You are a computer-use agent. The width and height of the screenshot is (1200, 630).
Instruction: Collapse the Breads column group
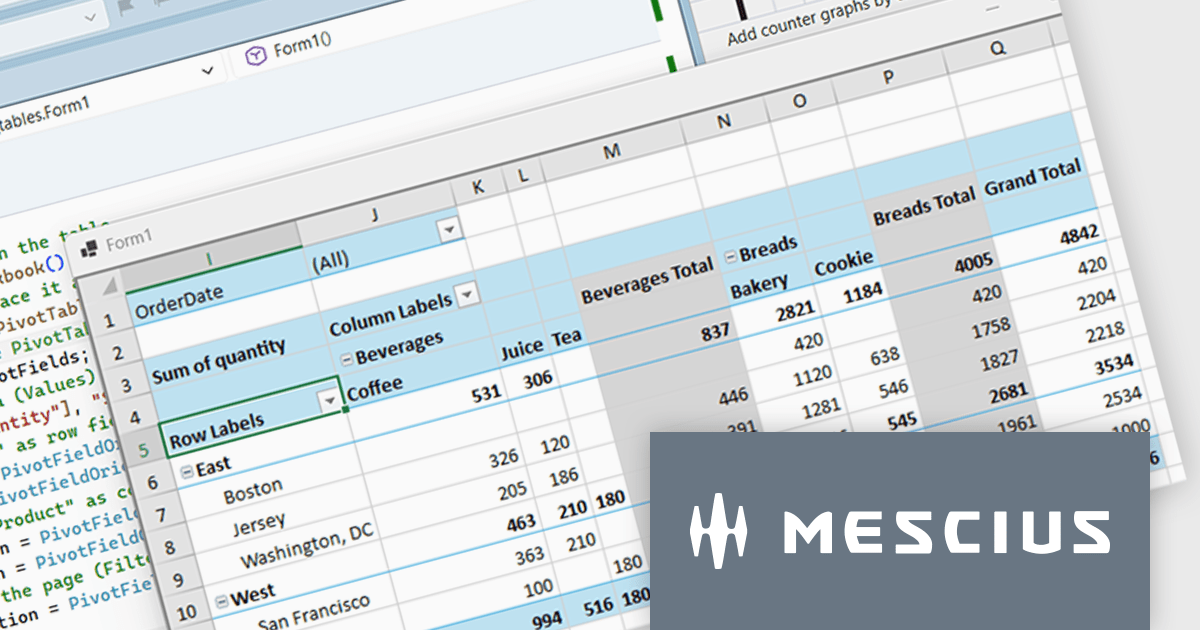[730, 255]
